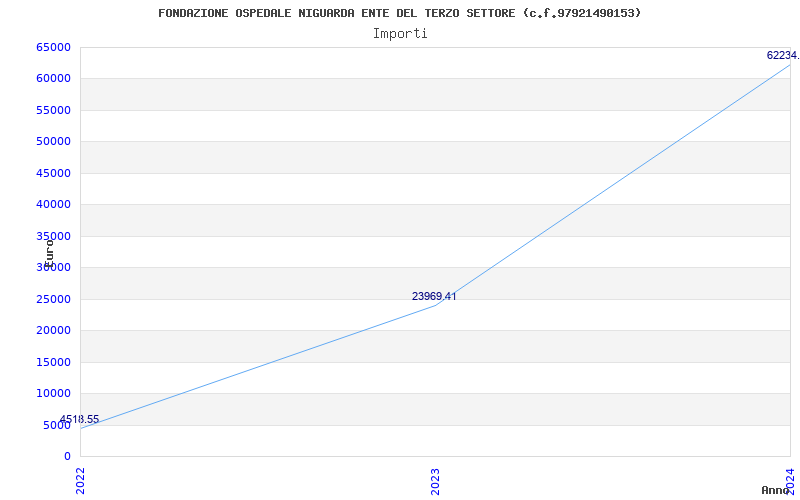Click the 45000 y-axis value
Viewport: 800px width, 500px height.
(x=53, y=173)
